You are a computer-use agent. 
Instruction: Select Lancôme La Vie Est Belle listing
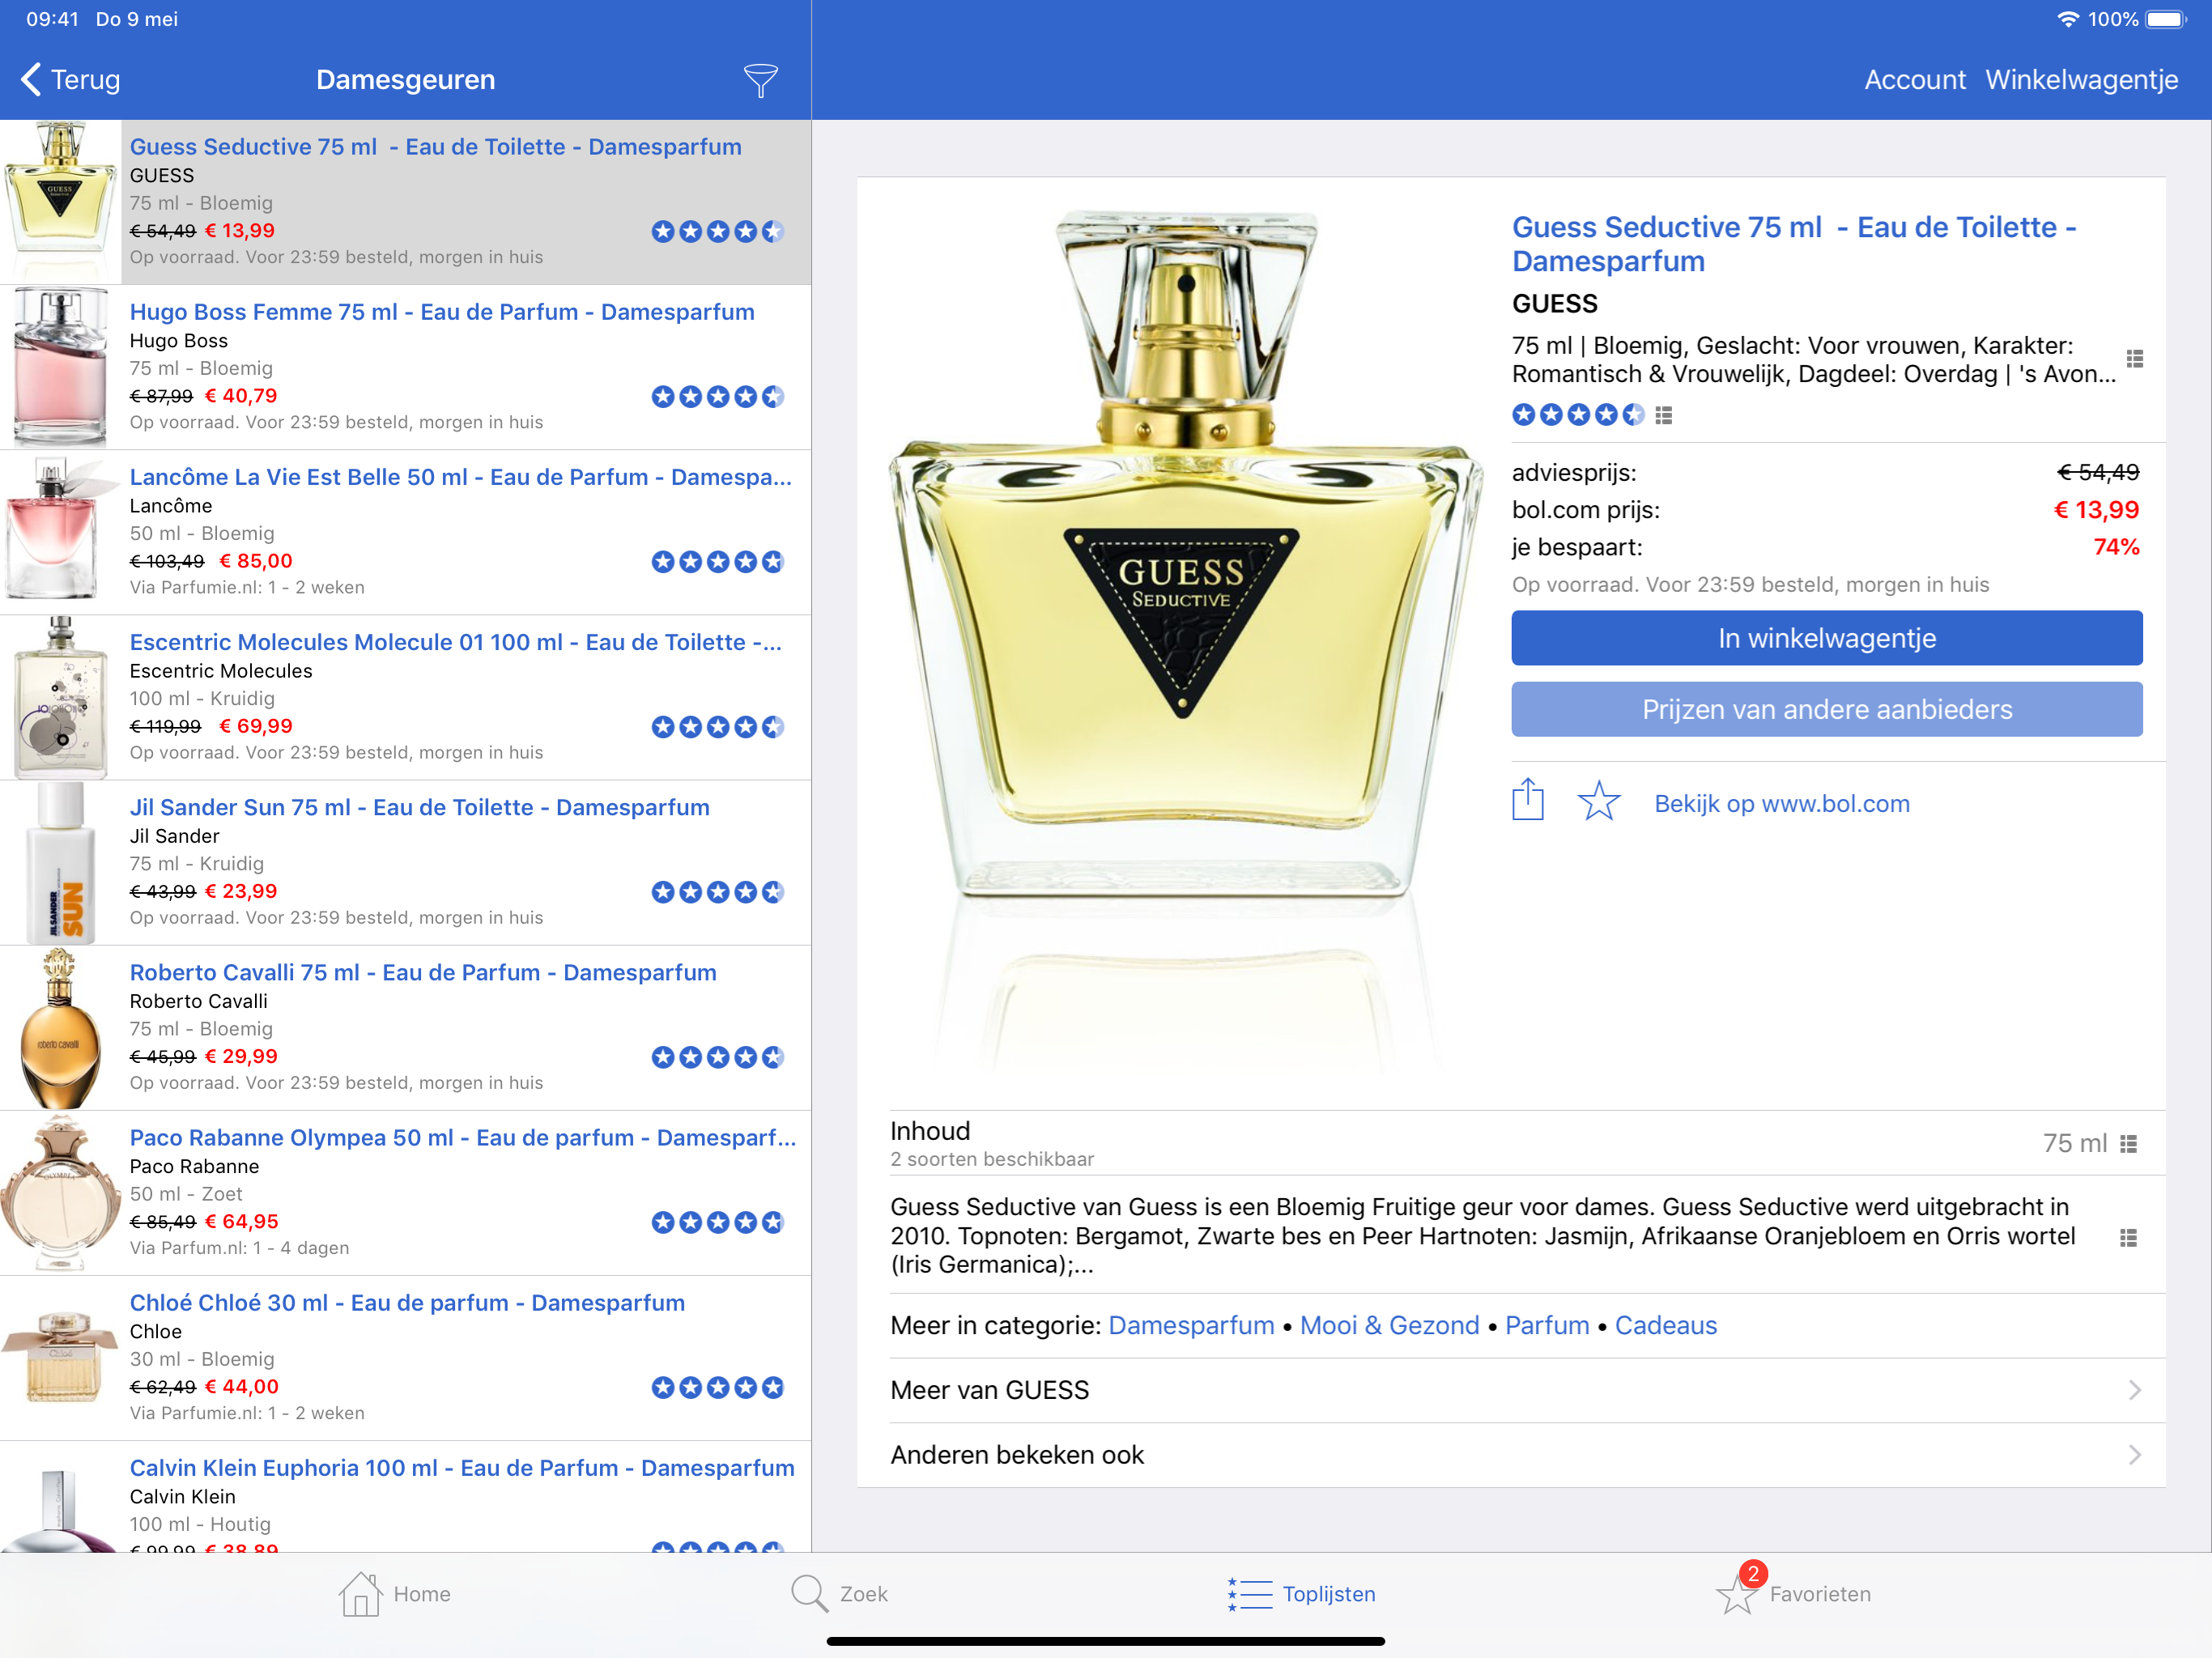(405, 532)
